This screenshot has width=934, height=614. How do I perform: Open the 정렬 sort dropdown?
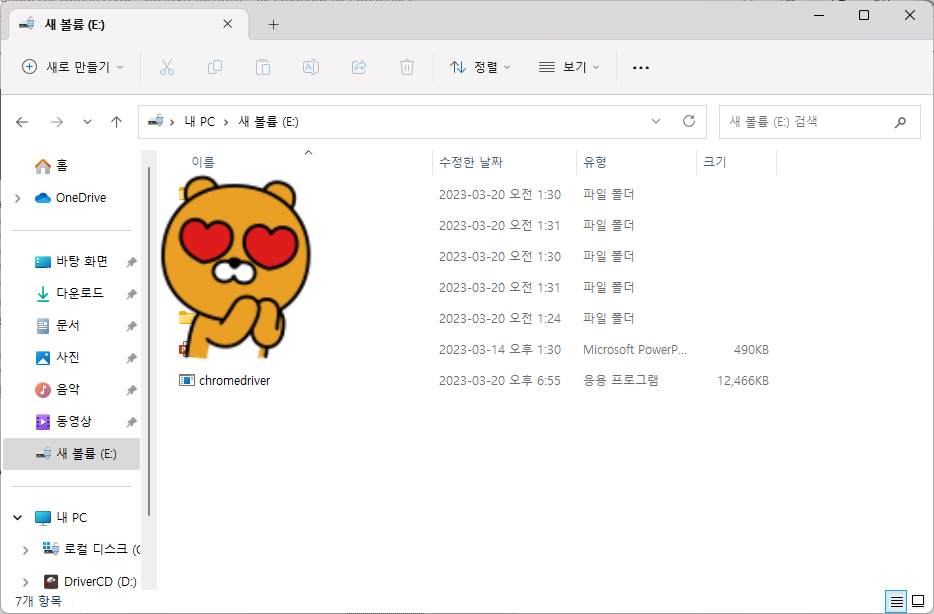pyautogui.click(x=480, y=67)
